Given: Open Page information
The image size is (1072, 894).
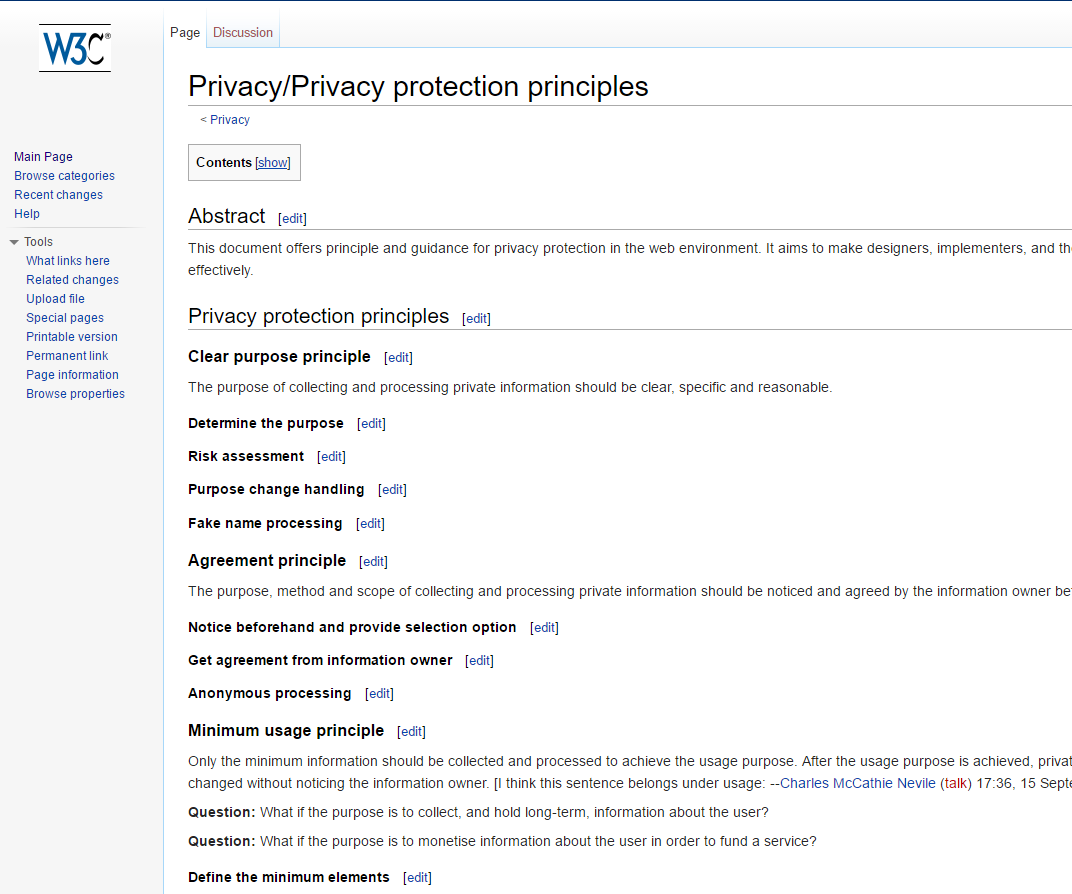Looking at the screenshot, I should (x=72, y=375).
